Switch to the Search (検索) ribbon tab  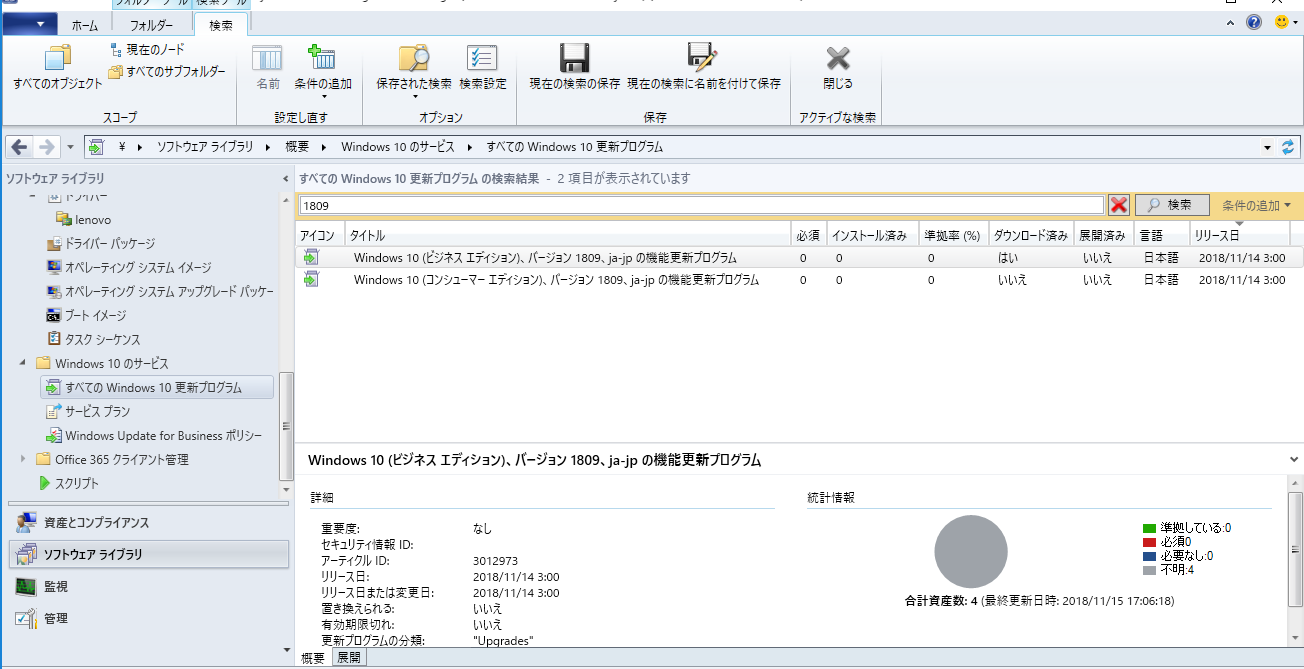pos(221,25)
